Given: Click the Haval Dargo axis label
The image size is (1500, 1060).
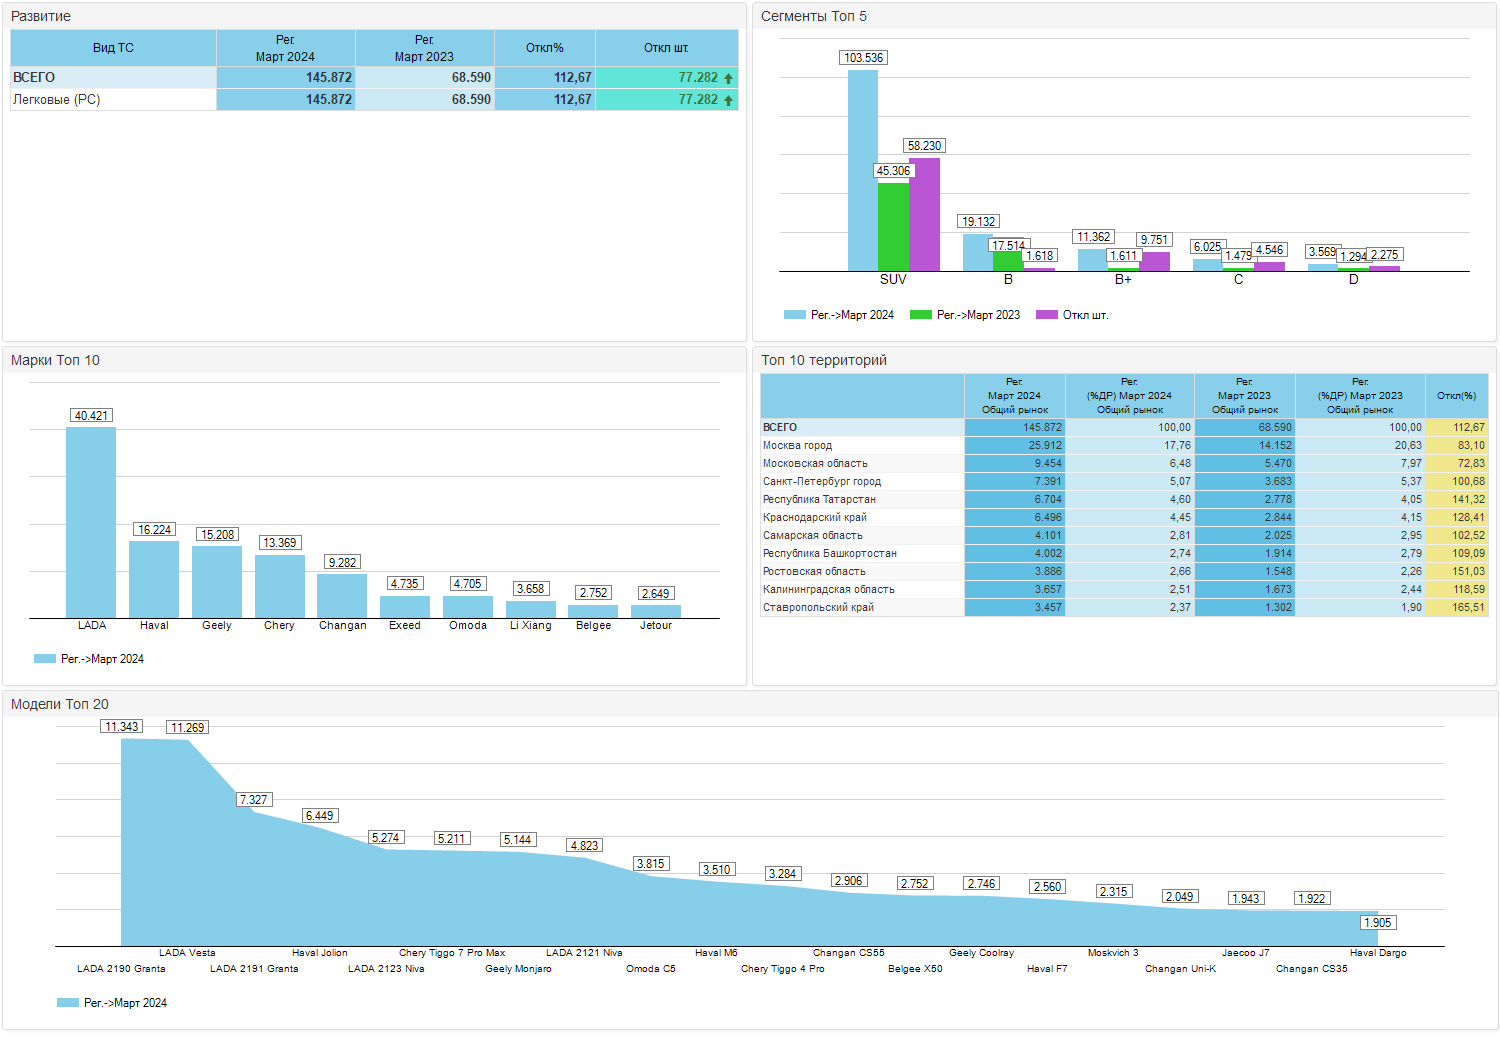Looking at the screenshot, I should pos(1378,953).
